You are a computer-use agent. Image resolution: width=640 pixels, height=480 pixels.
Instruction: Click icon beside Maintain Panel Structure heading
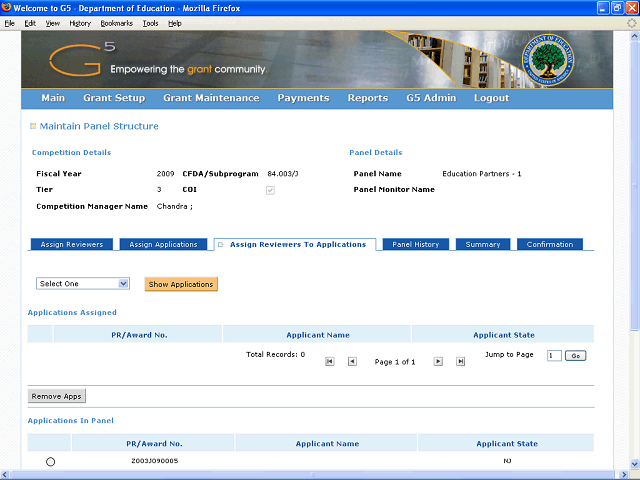[x=33, y=126]
